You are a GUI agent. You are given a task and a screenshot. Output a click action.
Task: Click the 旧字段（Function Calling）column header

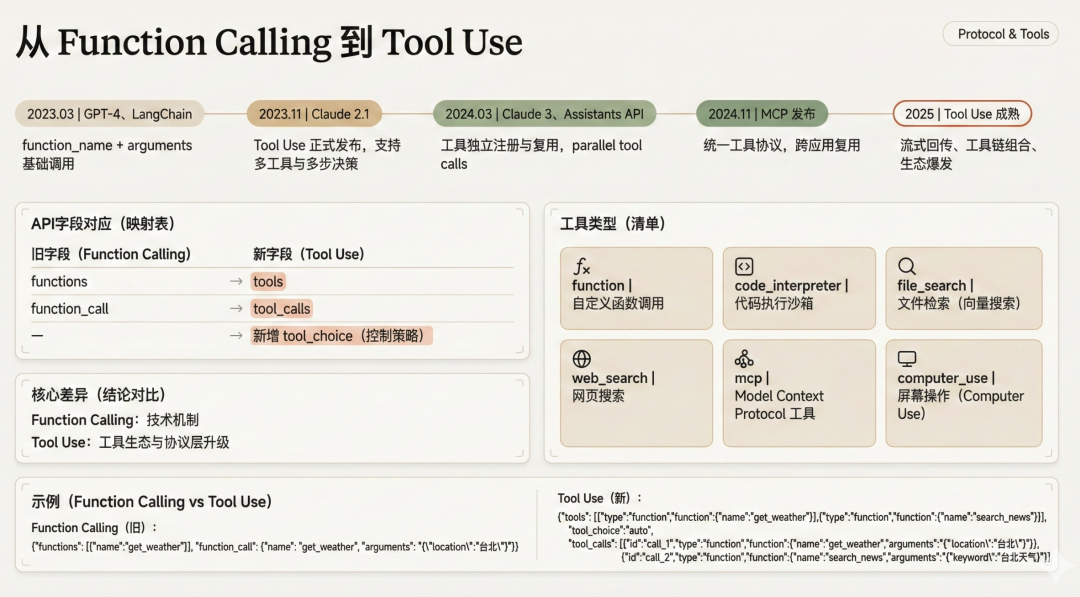pos(111,254)
